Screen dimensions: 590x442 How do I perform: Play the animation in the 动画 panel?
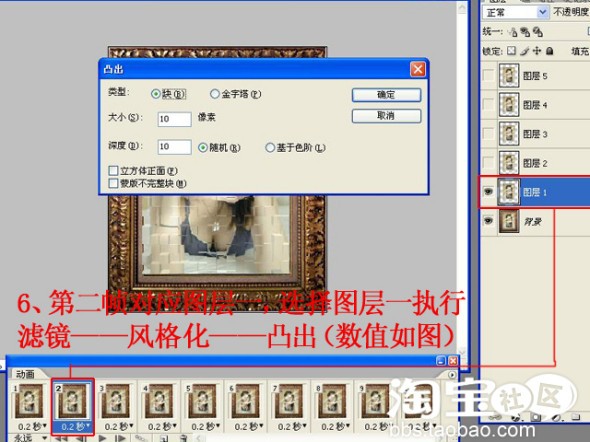[102, 438]
